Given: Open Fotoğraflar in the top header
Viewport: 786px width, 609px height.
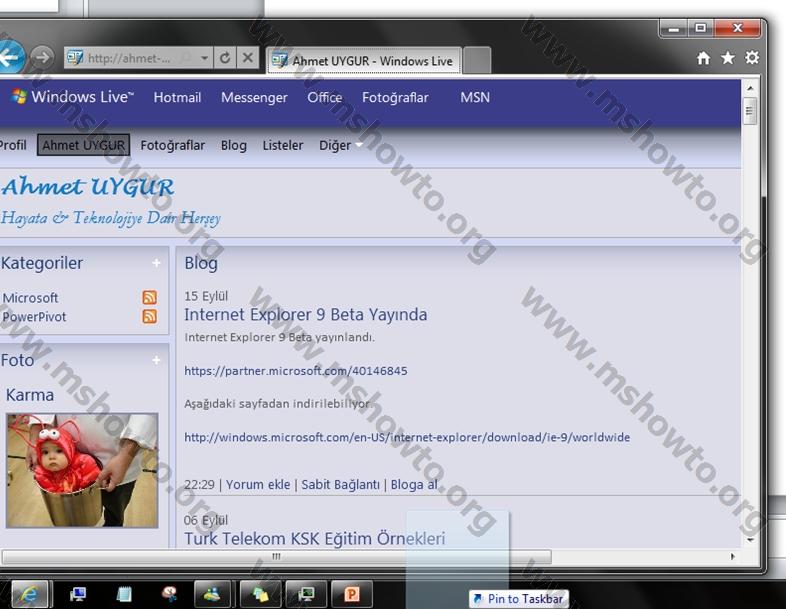Looking at the screenshot, I should point(395,97).
